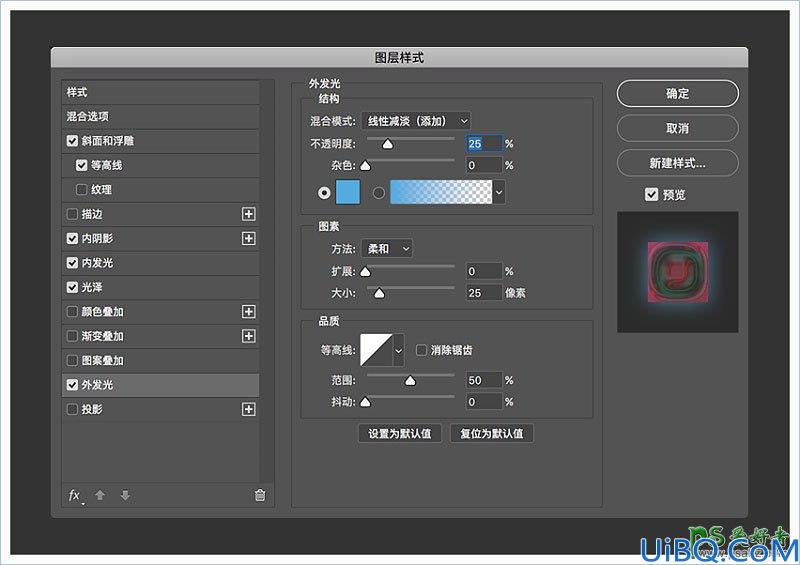
Task: Select the gradient radio button
Action: click(x=379, y=193)
